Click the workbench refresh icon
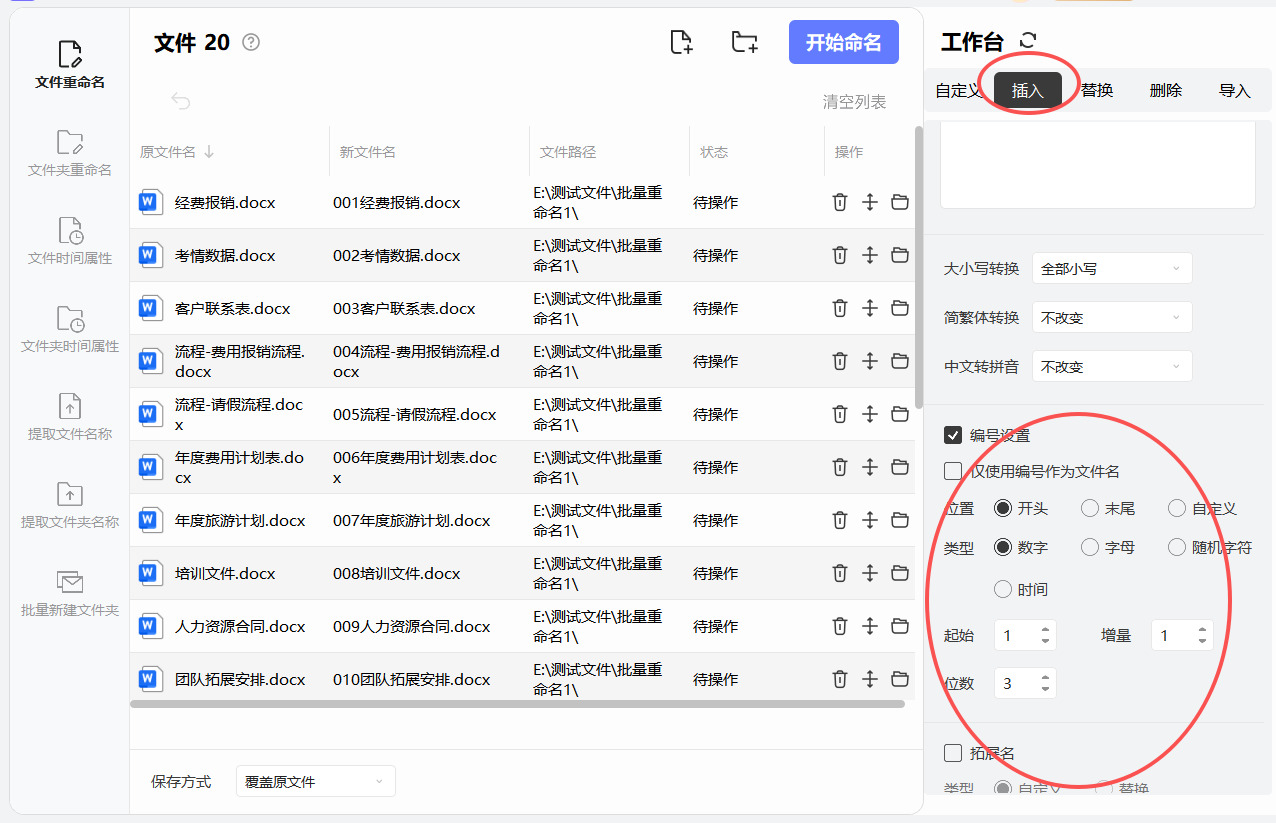 pos(1028,41)
